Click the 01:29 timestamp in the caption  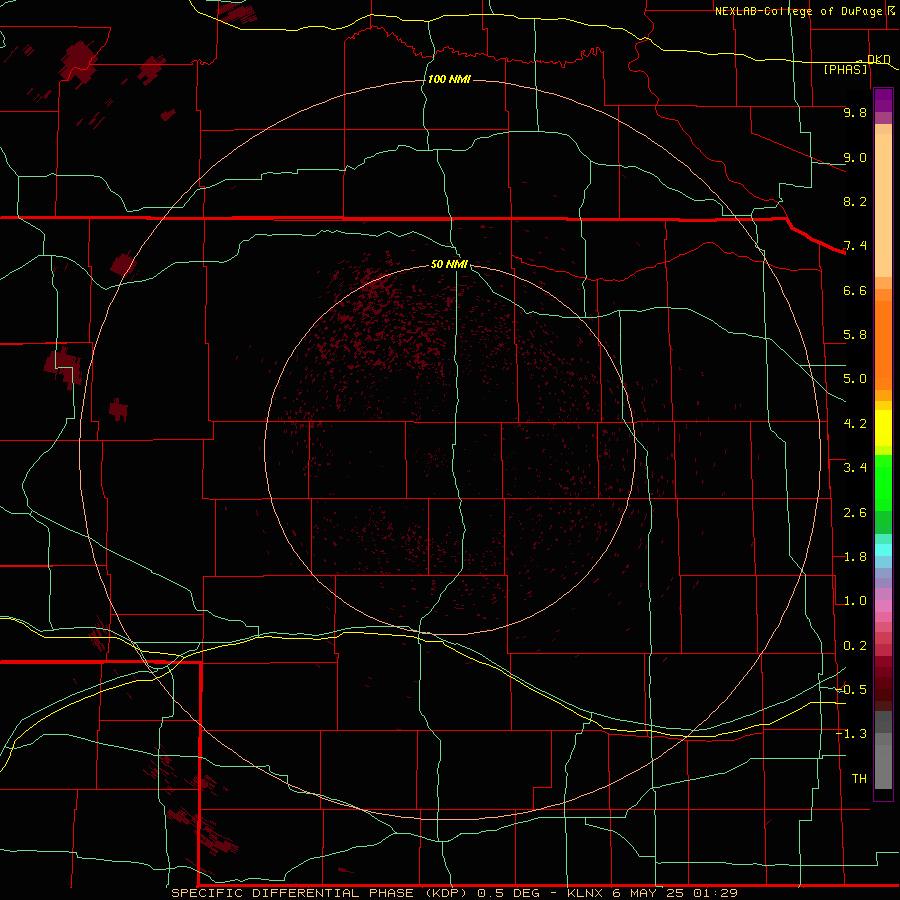coord(715,893)
